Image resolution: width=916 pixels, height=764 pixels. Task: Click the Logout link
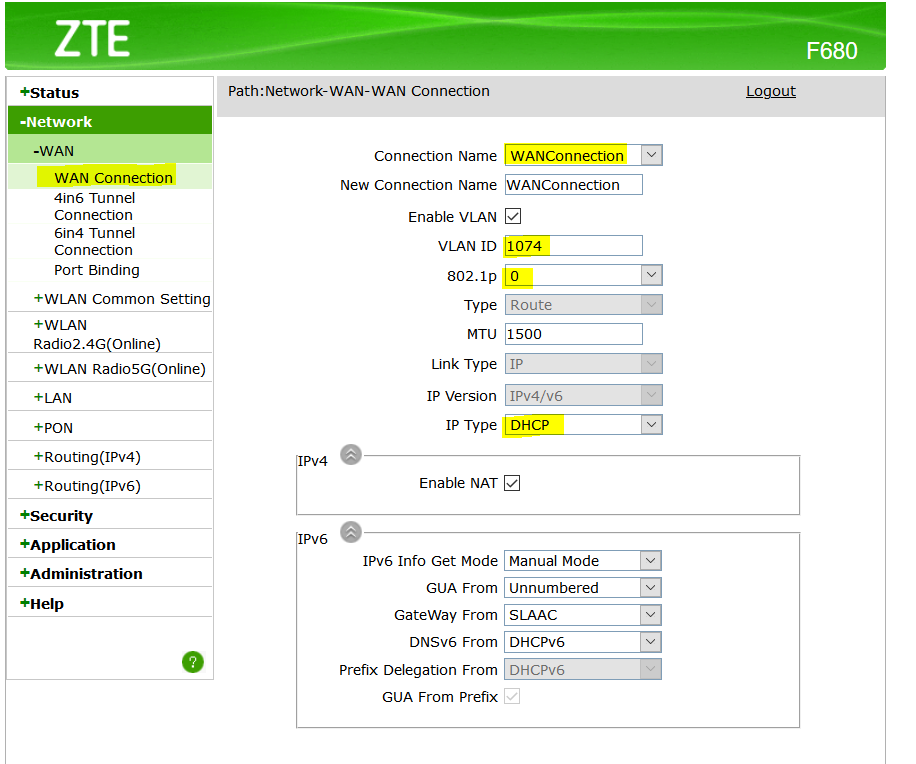771,91
